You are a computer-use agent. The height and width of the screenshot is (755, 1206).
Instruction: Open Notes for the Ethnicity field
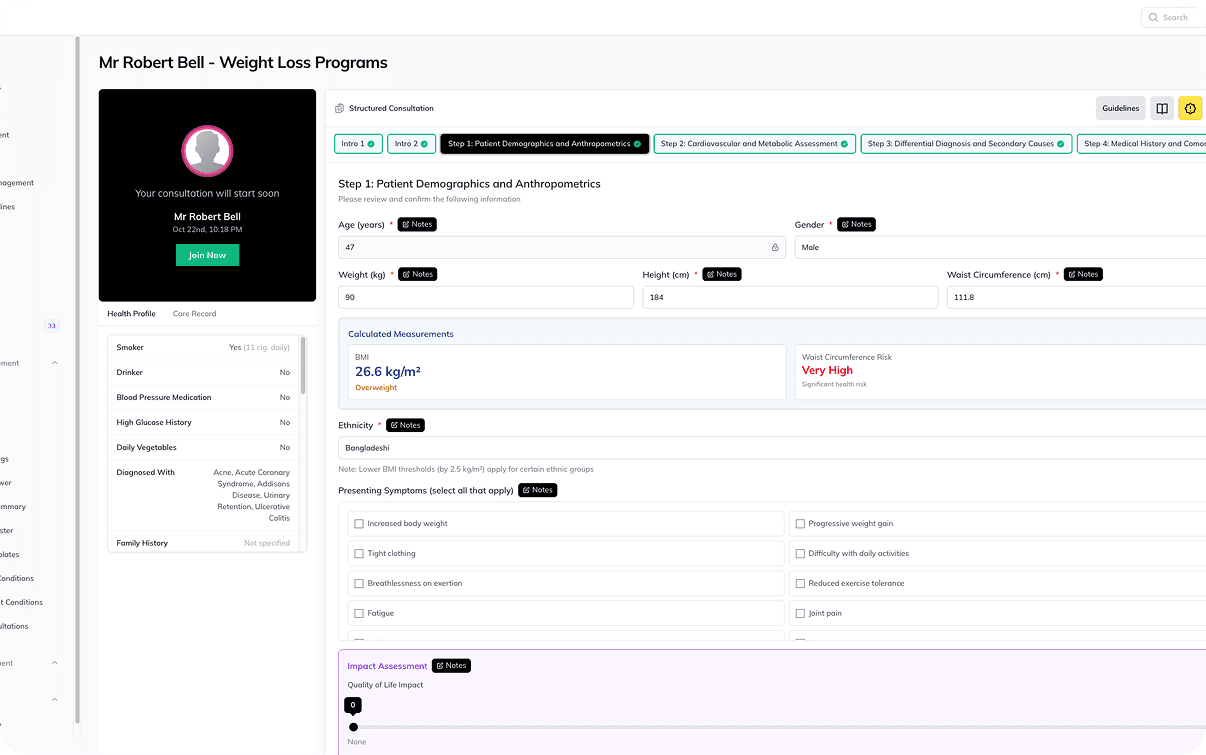pyautogui.click(x=405, y=425)
